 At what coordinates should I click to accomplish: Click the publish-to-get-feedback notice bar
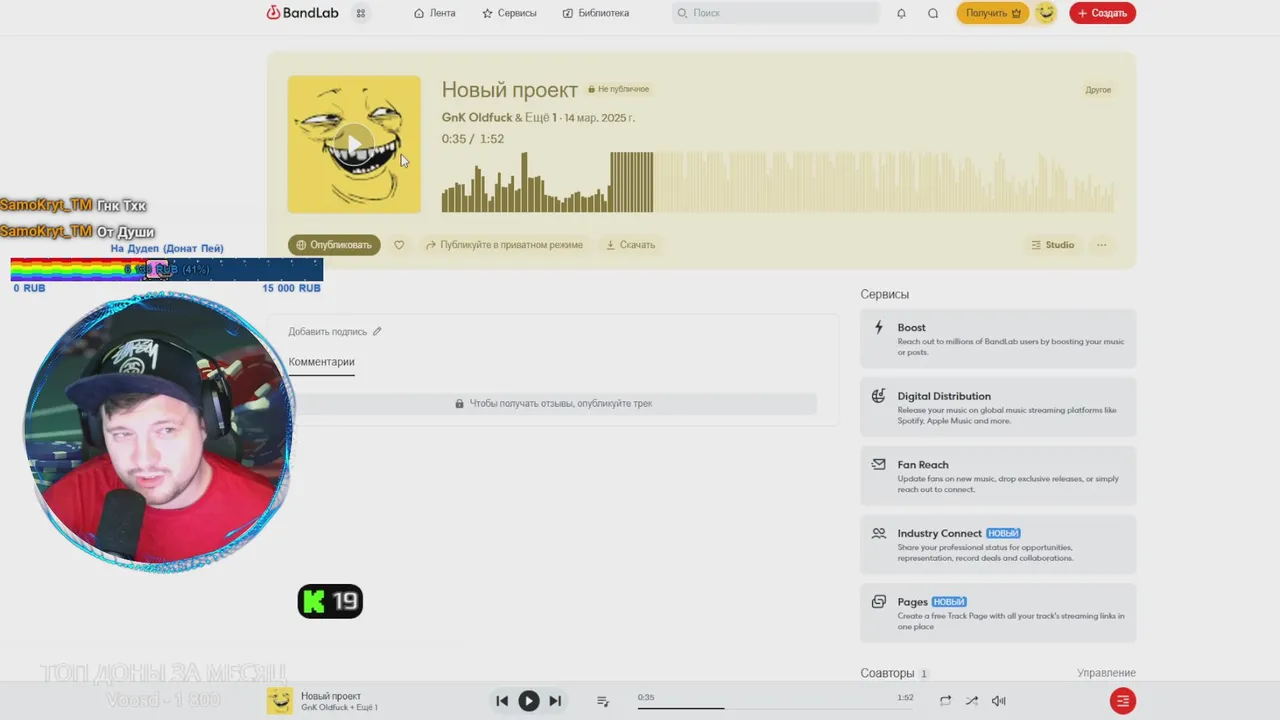click(x=553, y=404)
